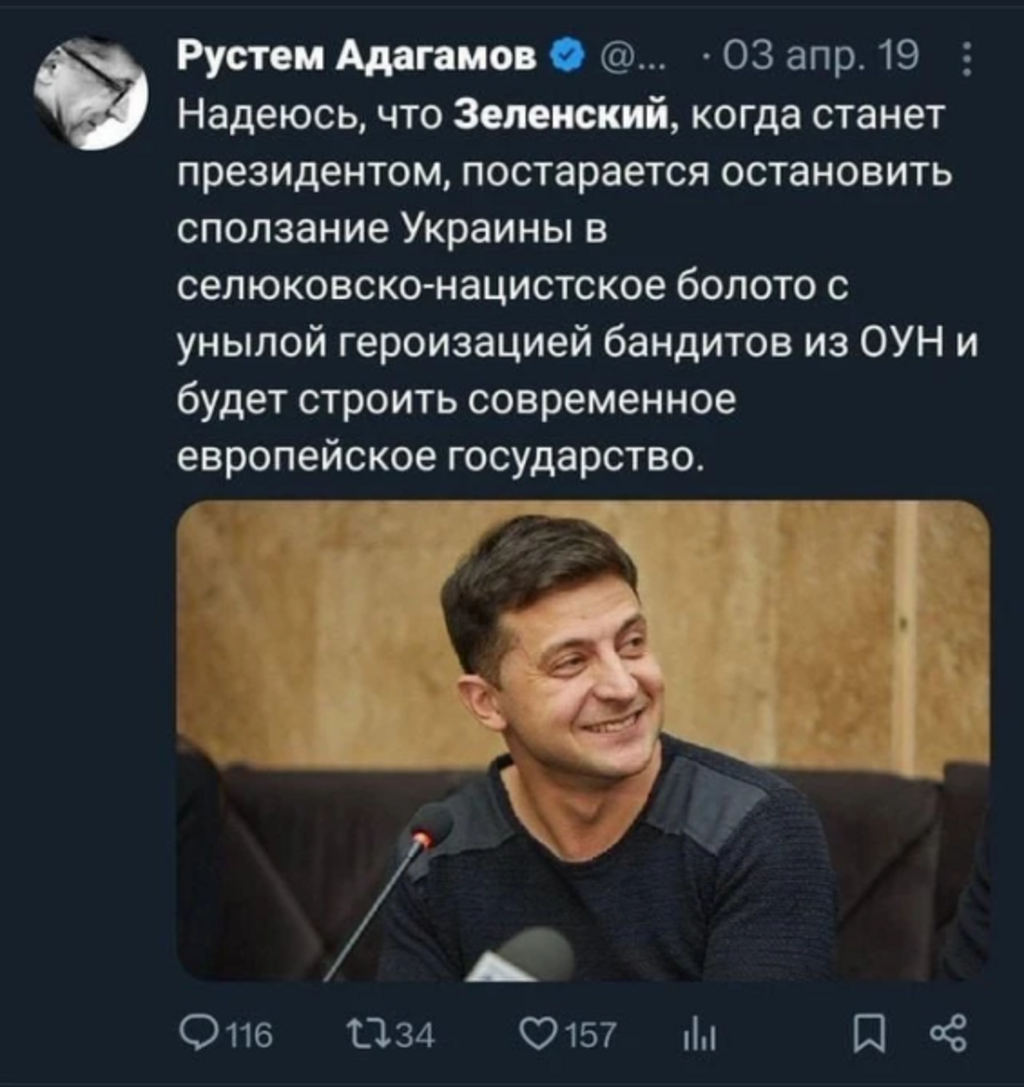Click the share icon
The image size is (1024, 1087).
coord(948,1033)
